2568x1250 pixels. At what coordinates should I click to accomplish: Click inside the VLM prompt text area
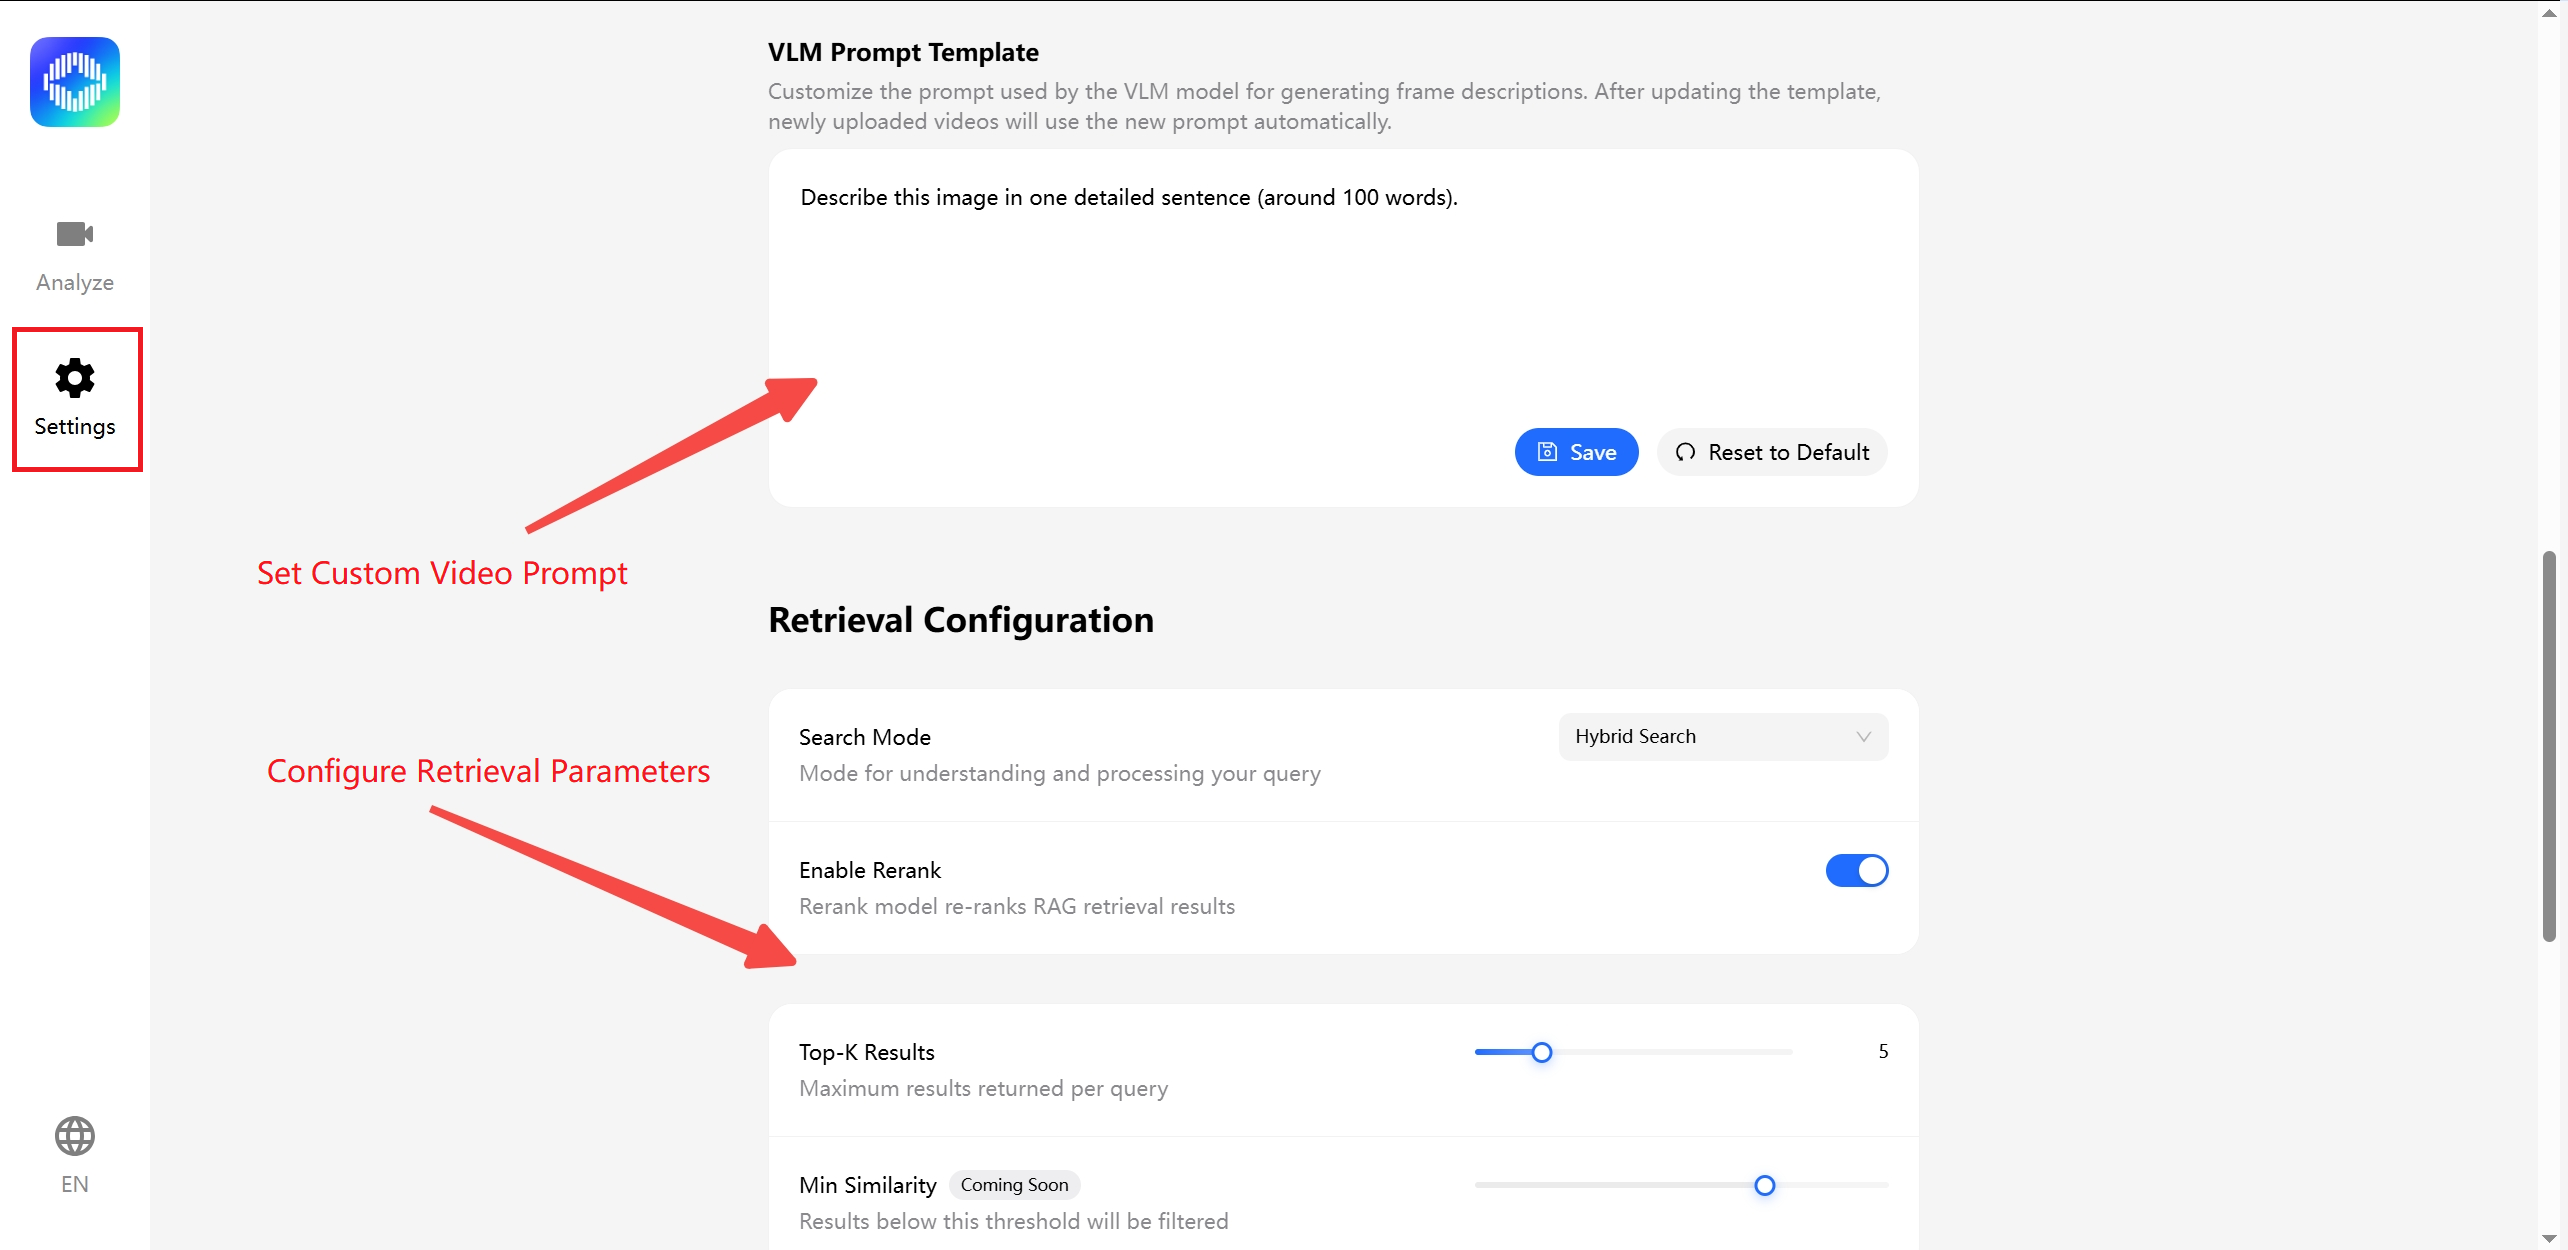[x=1343, y=290]
